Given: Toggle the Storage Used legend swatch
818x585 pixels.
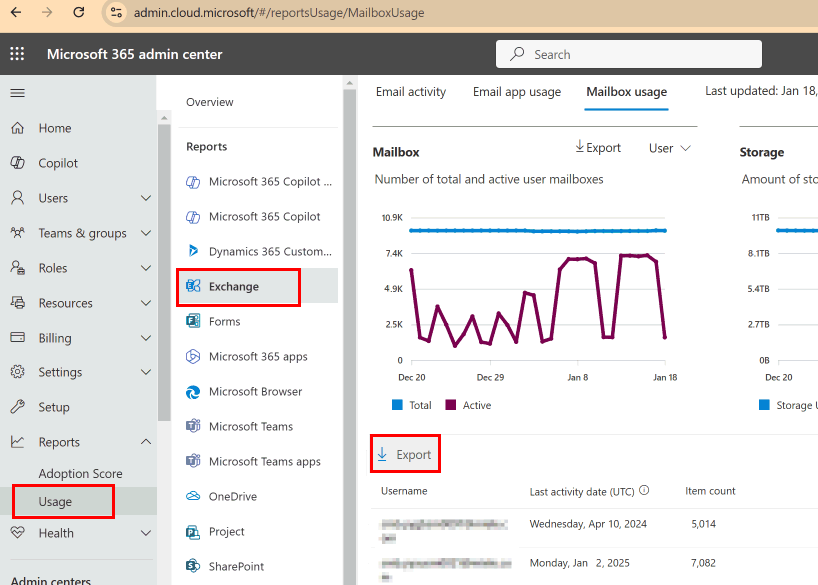Looking at the screenshot, I should click(764, 405).
